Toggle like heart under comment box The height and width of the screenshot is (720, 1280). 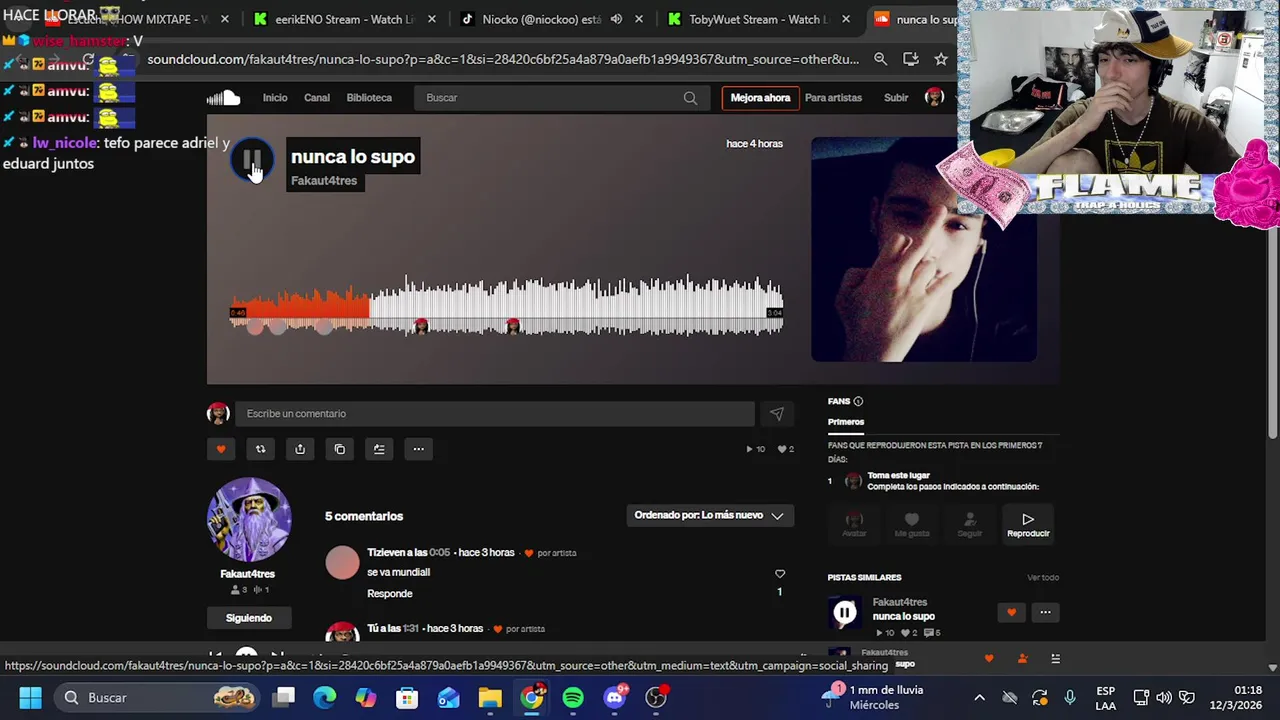coord(221,449)
